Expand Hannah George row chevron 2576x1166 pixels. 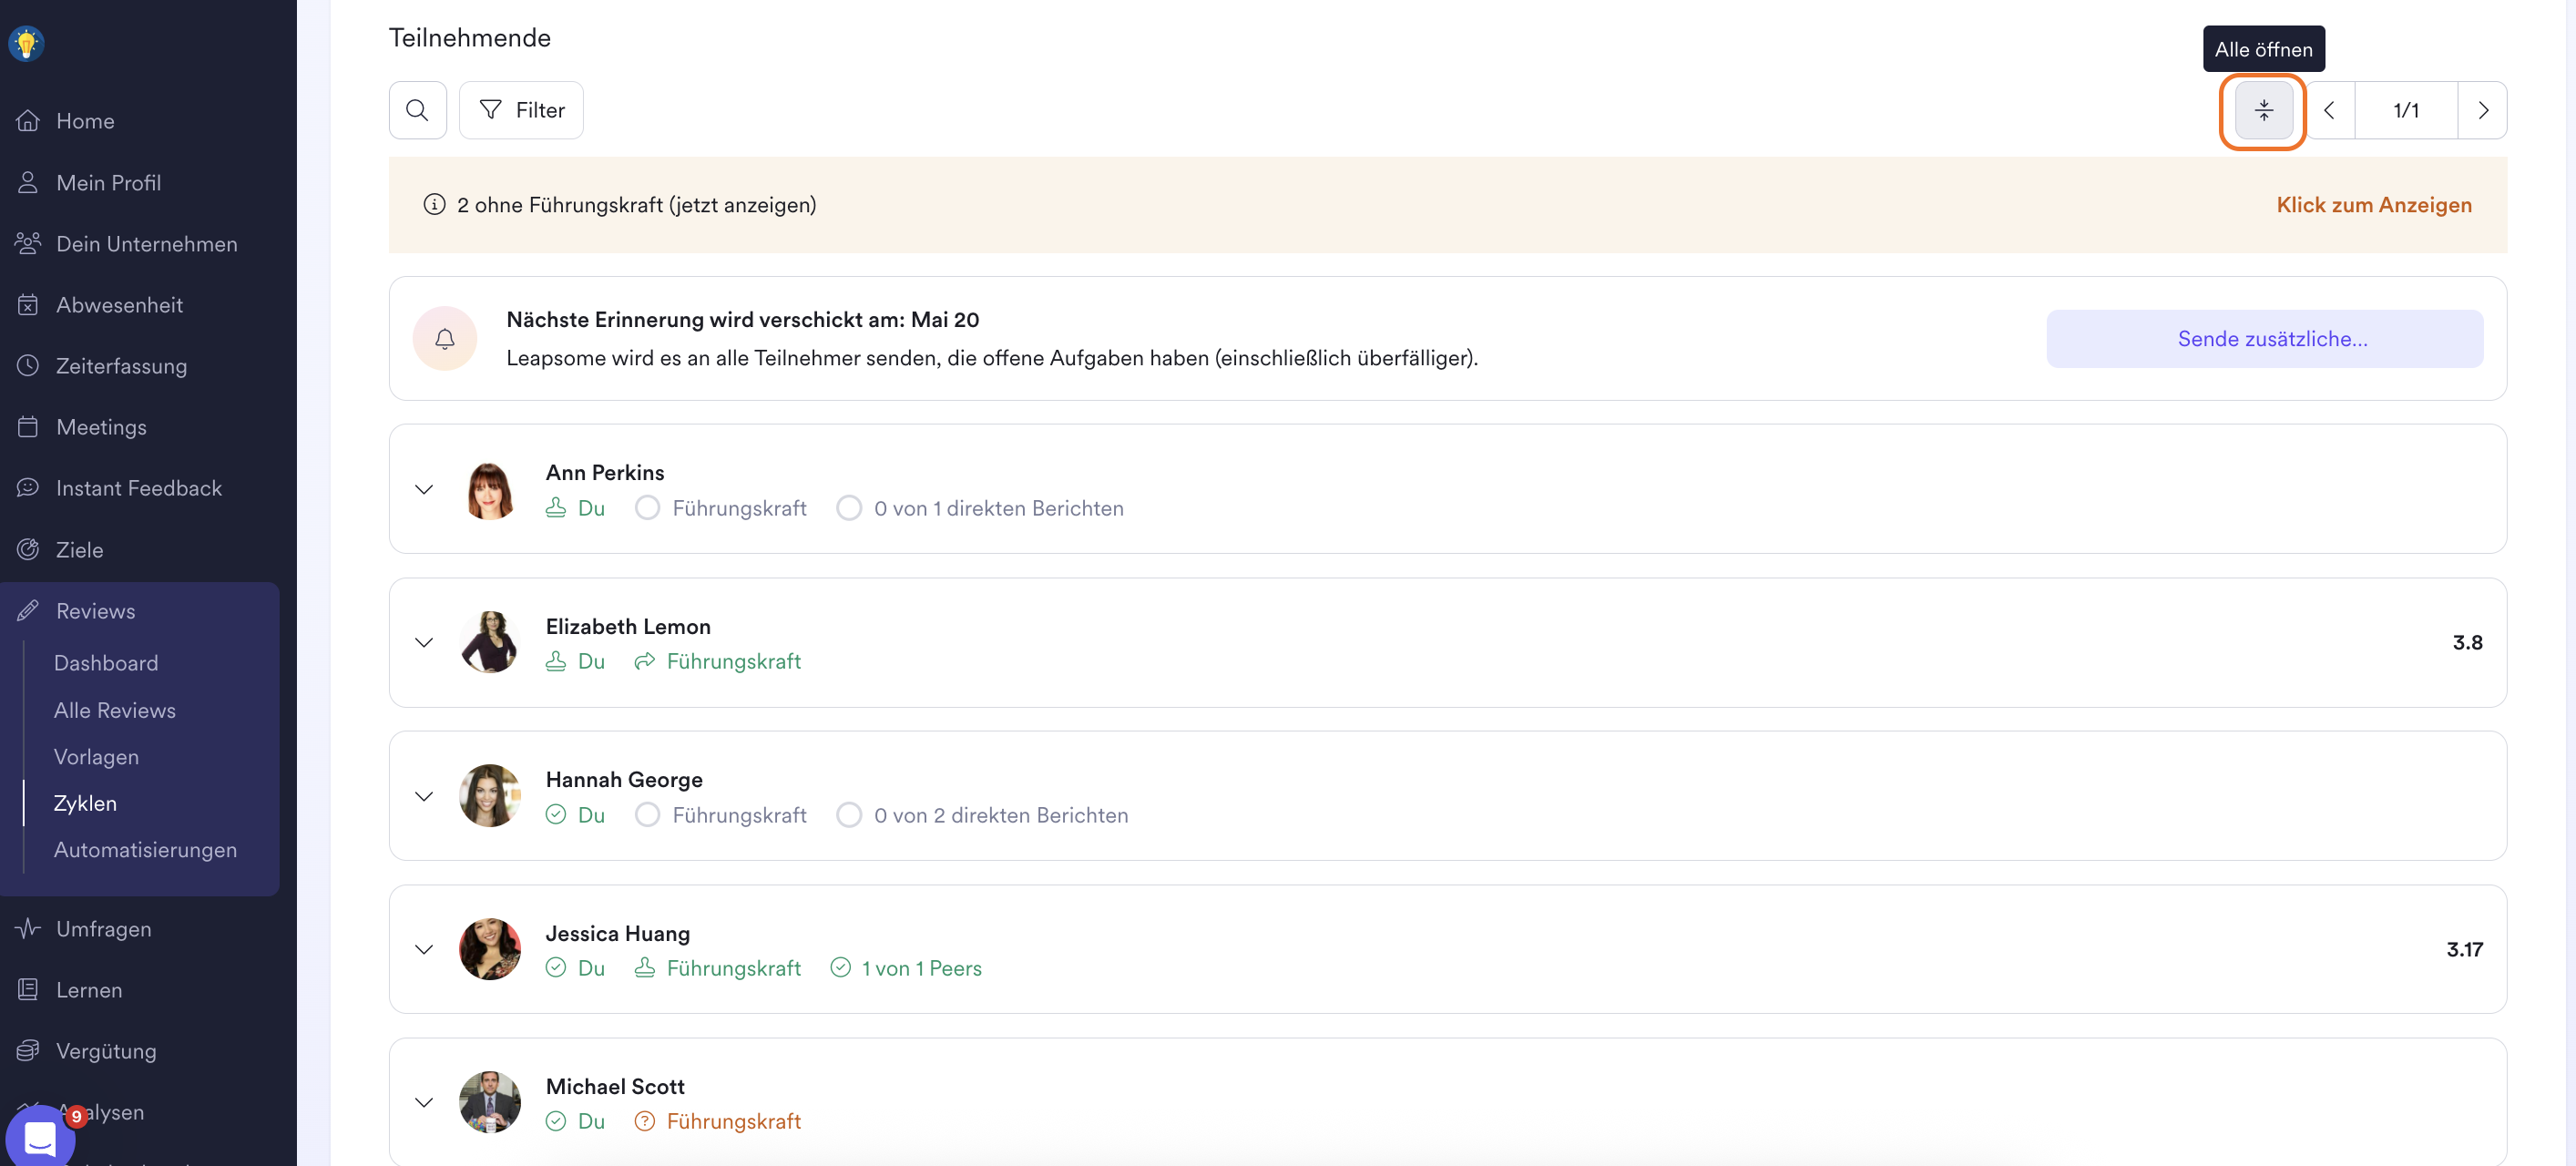coord(424,797)
